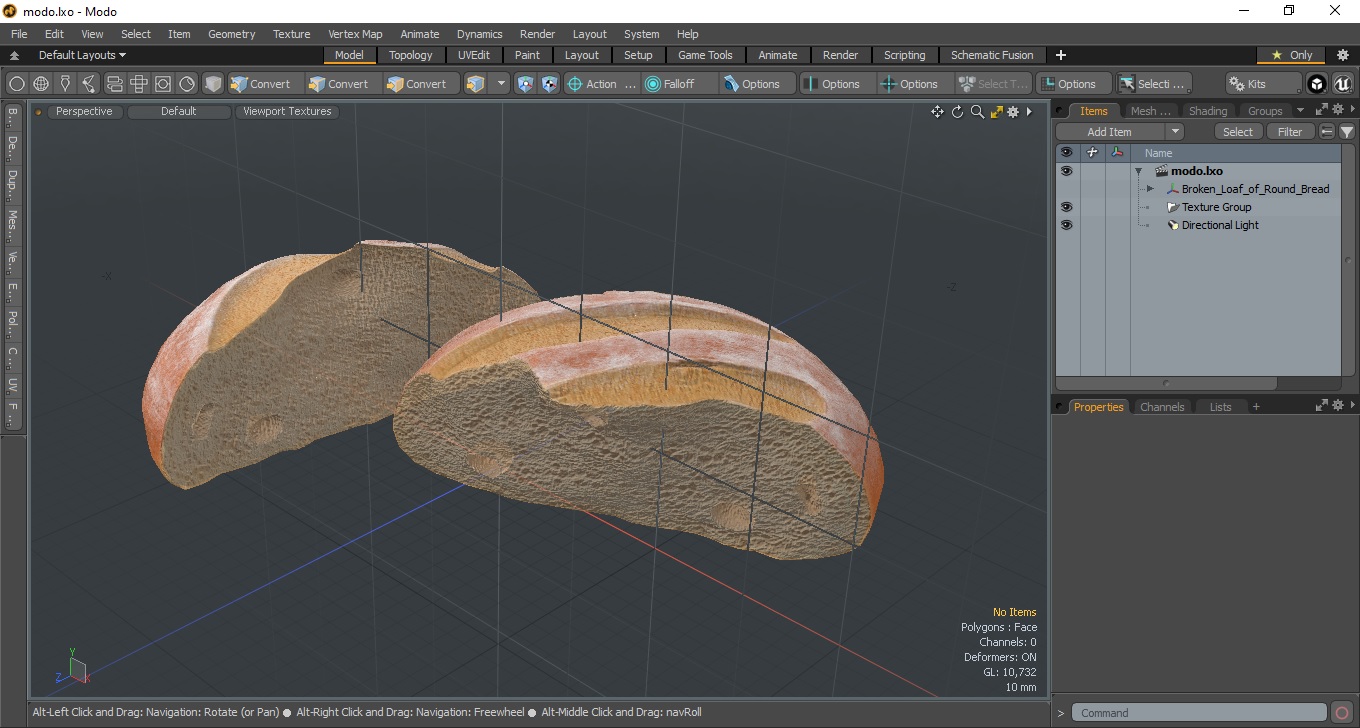Click the Select T... toolbar button
The height and width of the screenshot is (728, 1360).
point(993,84)
